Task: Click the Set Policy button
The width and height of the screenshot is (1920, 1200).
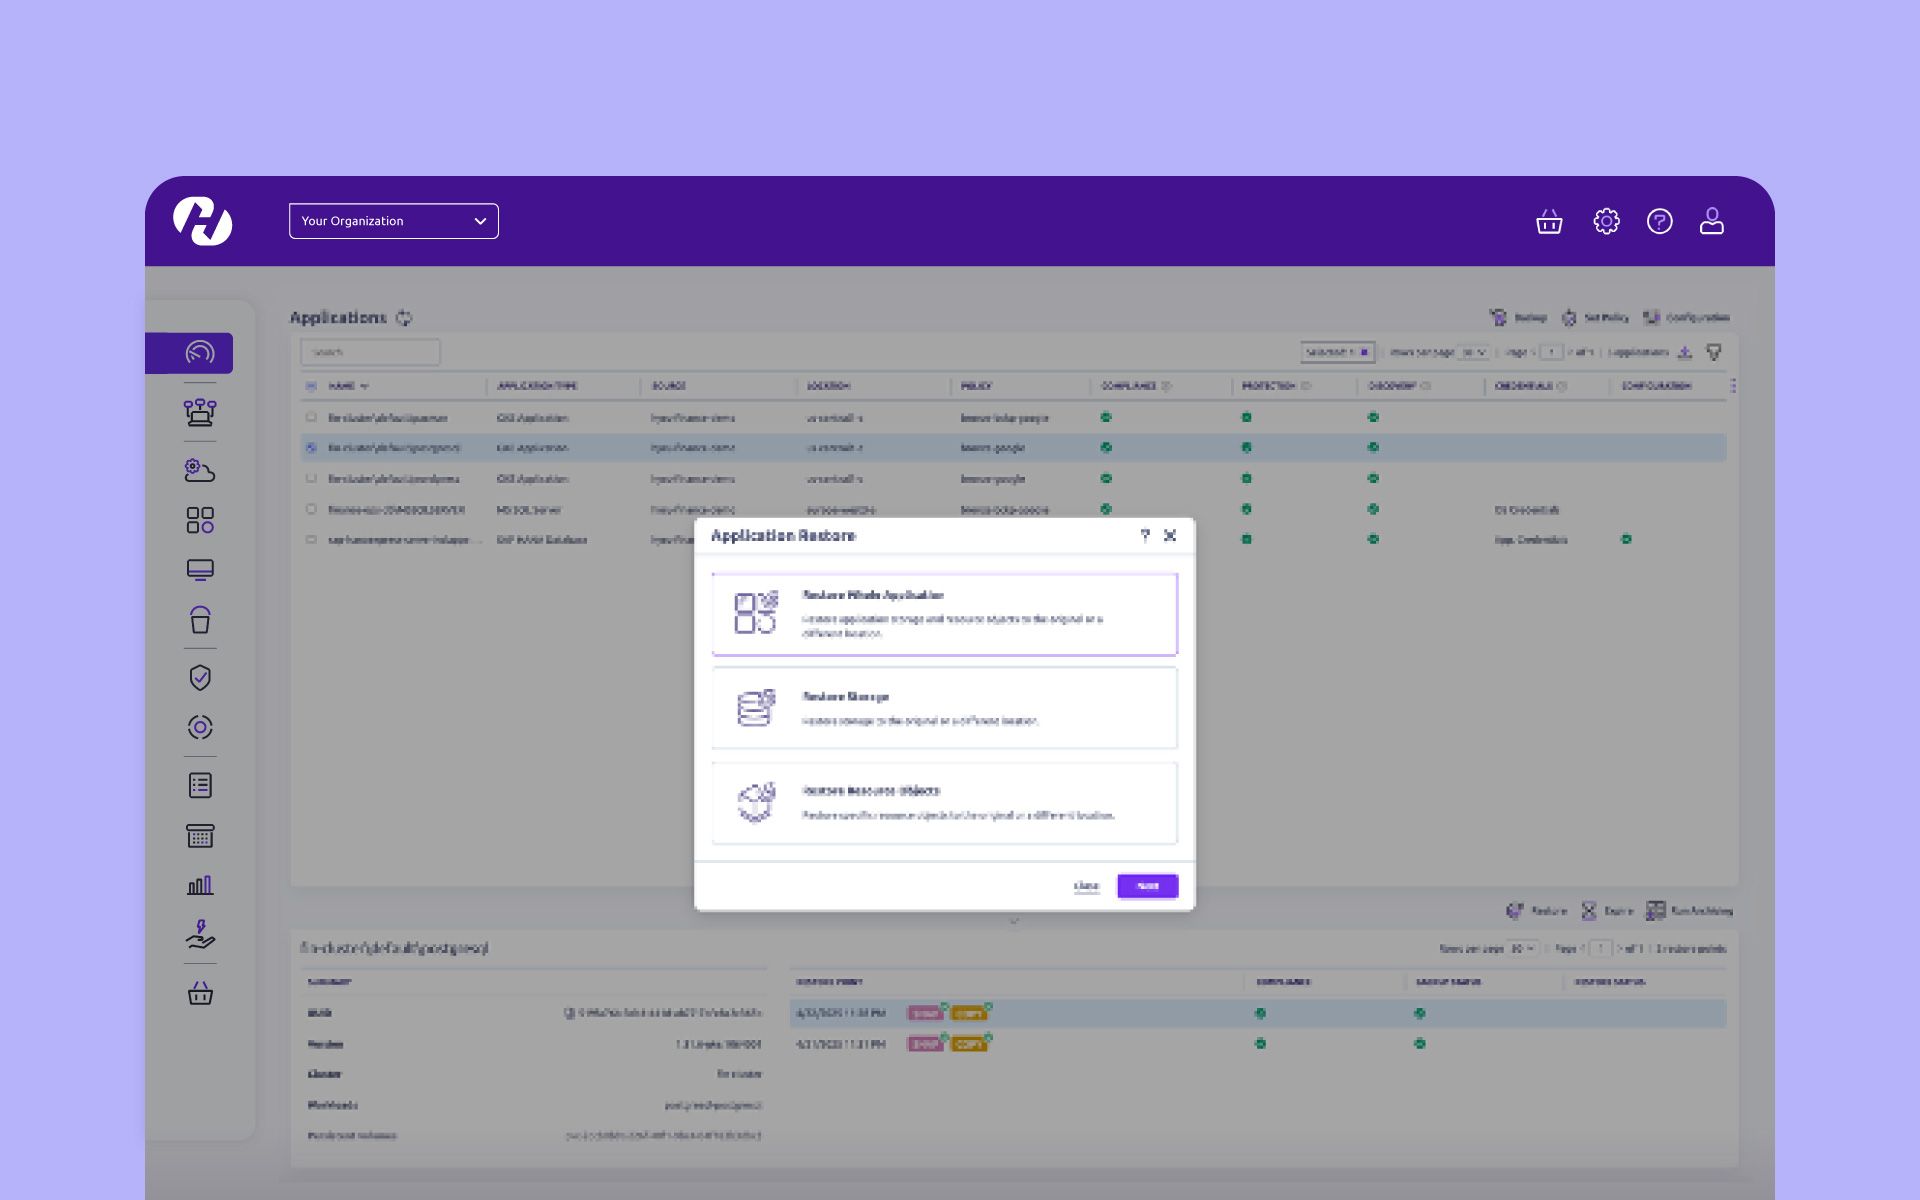Action: coord(1595,318)
